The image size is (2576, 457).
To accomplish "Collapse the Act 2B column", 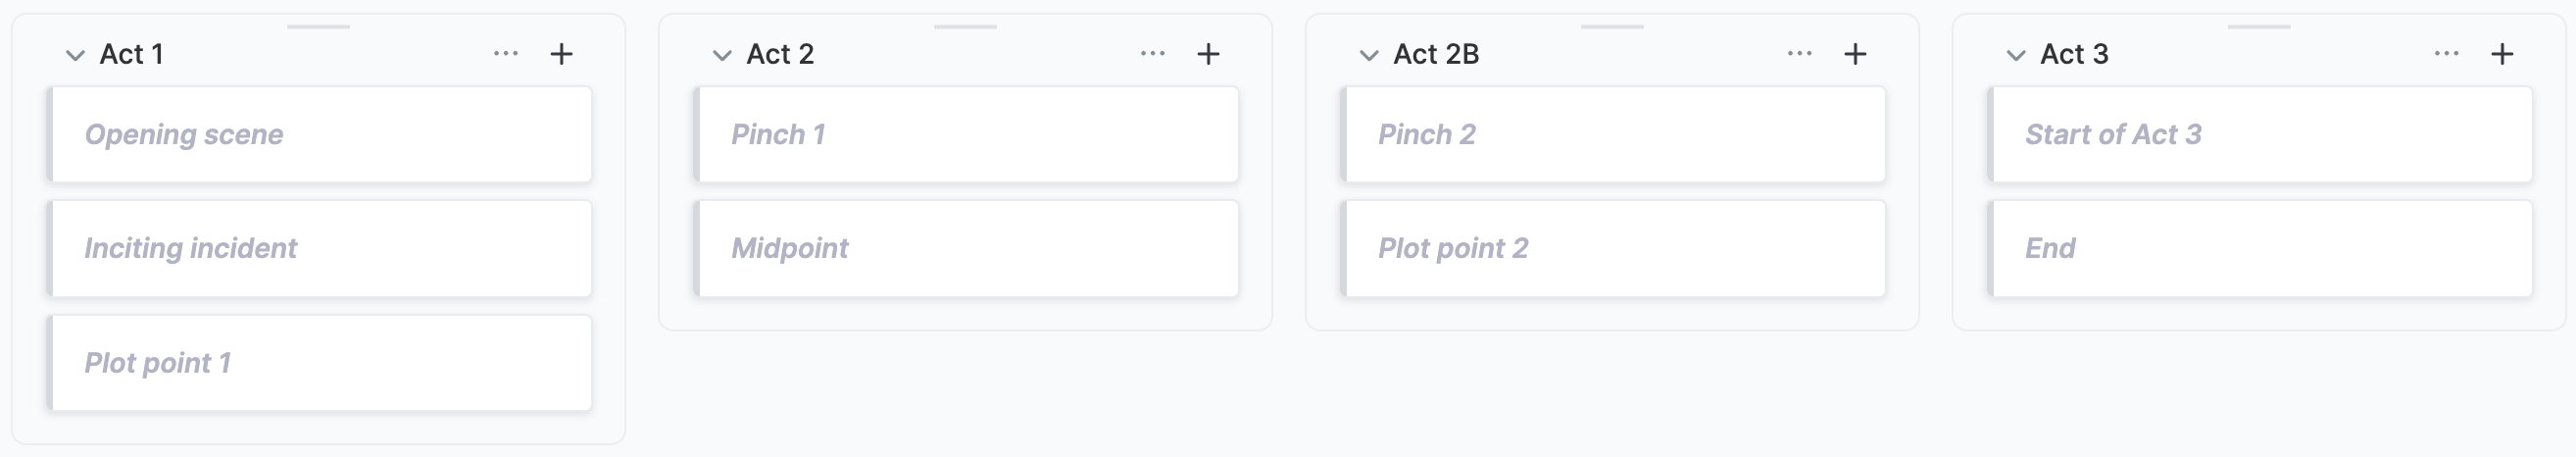I will coord(1369,55).
